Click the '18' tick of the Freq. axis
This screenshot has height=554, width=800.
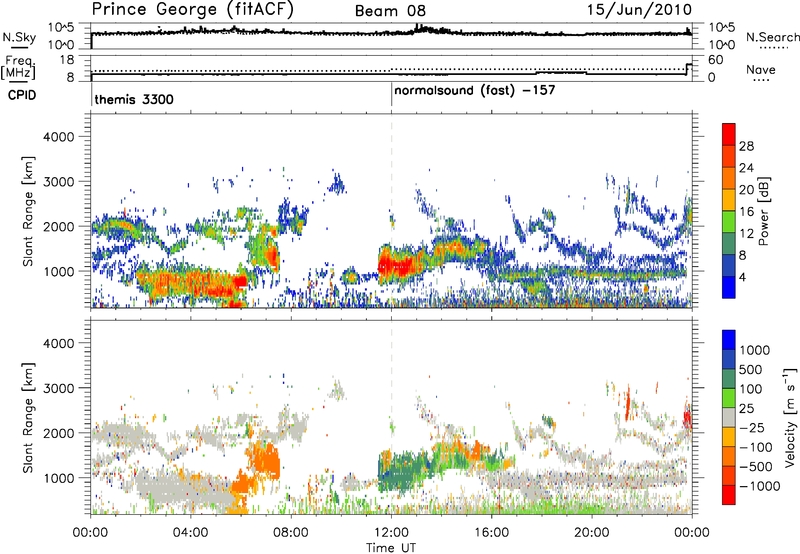67,60
